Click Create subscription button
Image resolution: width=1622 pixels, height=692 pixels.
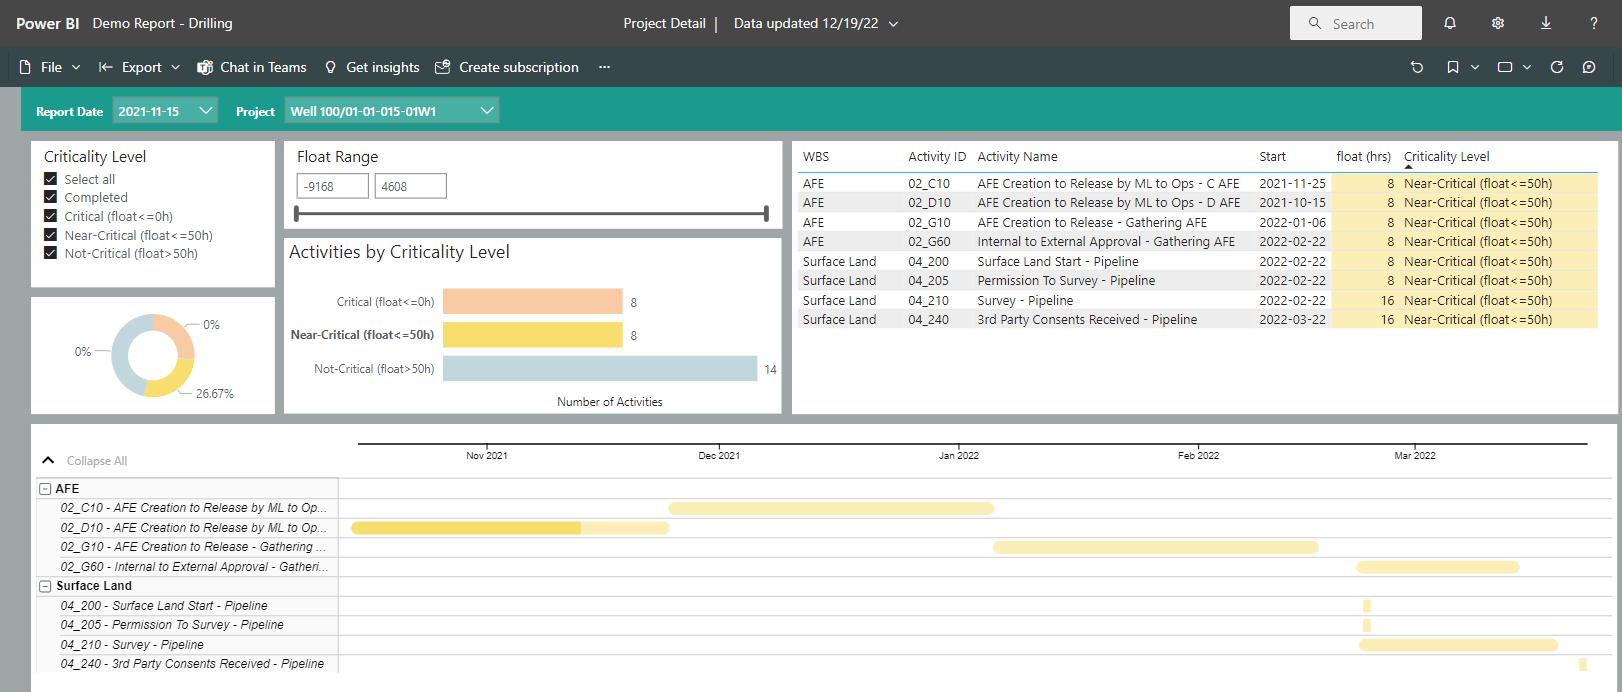pyautogui.click(x=507, y=67)
